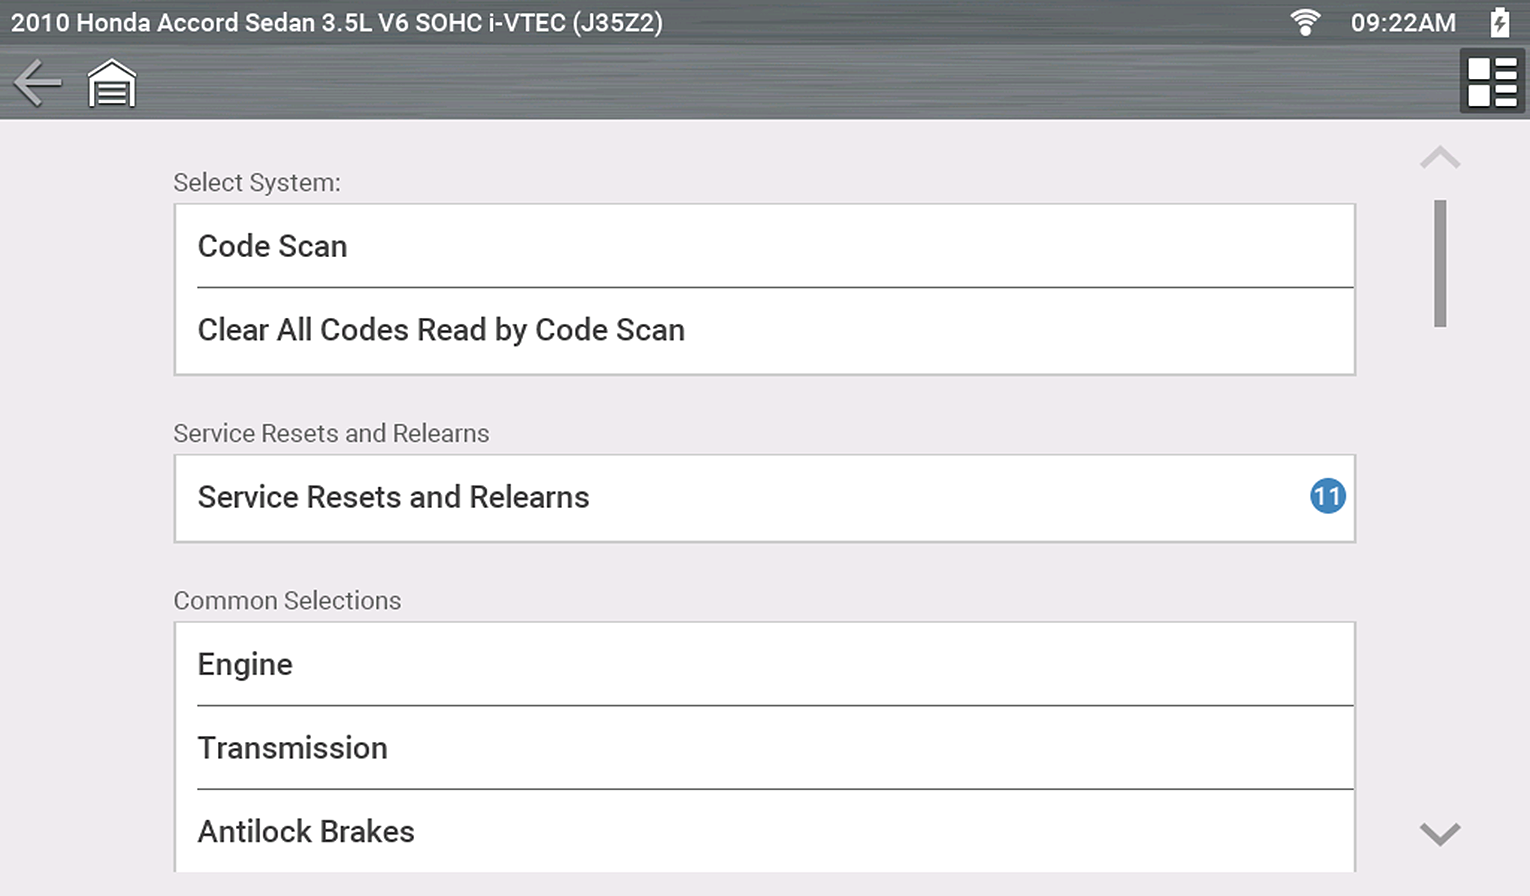
Task: Click the blue 11 count badge
Action: 1327,496
